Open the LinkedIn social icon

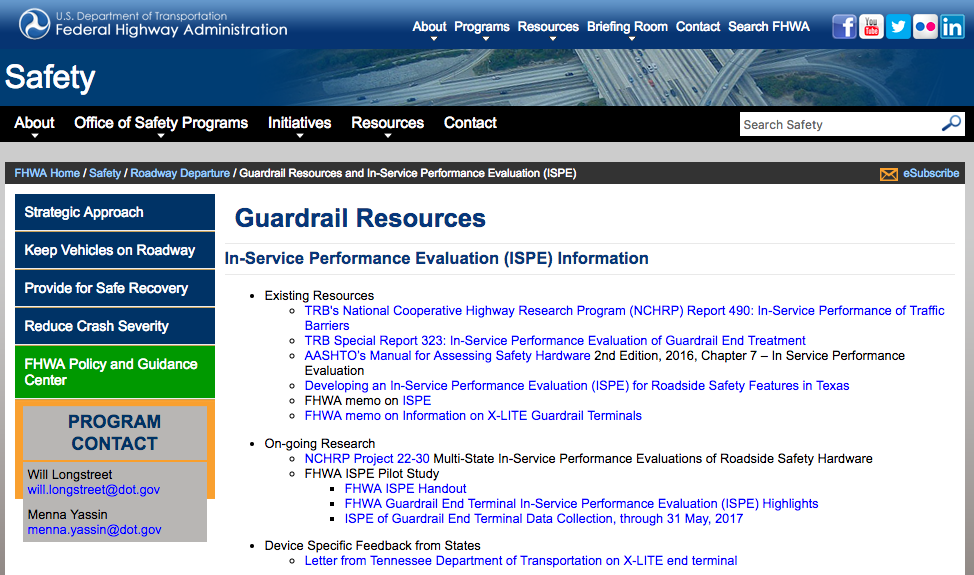[x=951, y=27]
